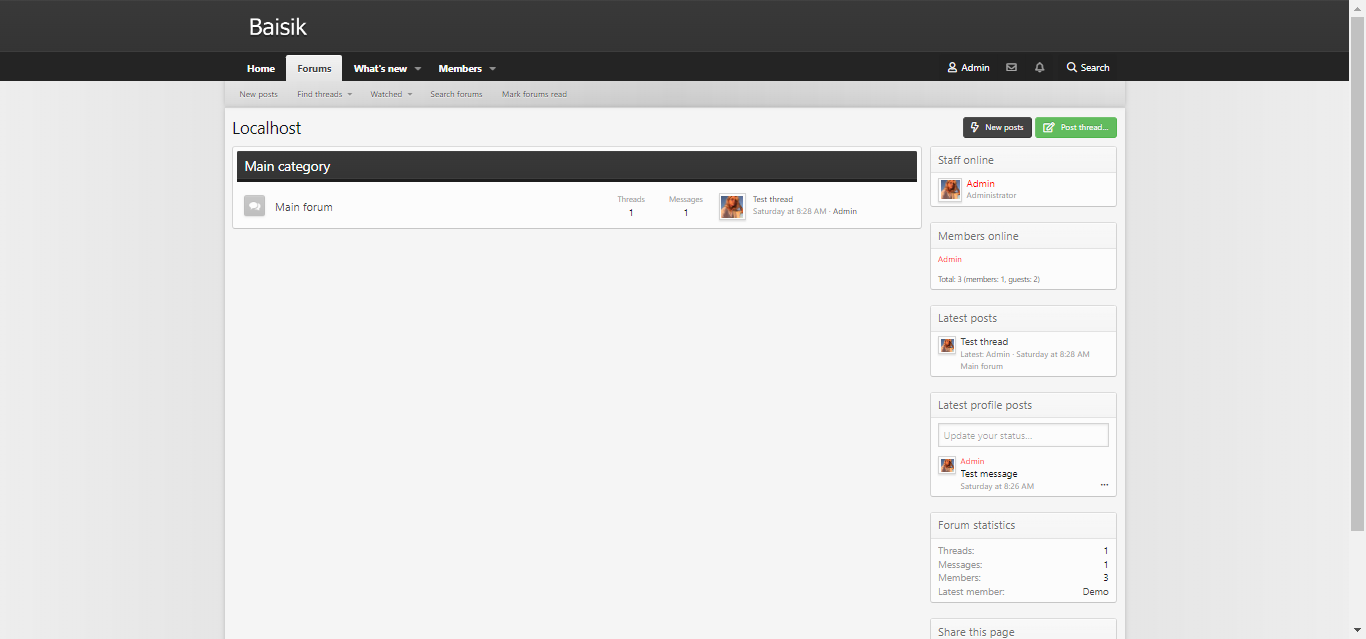Image resolution: width=1366 pixels, height=639 pixels.
Task: Open the Find threads dropdown
Action: point(324,94)
